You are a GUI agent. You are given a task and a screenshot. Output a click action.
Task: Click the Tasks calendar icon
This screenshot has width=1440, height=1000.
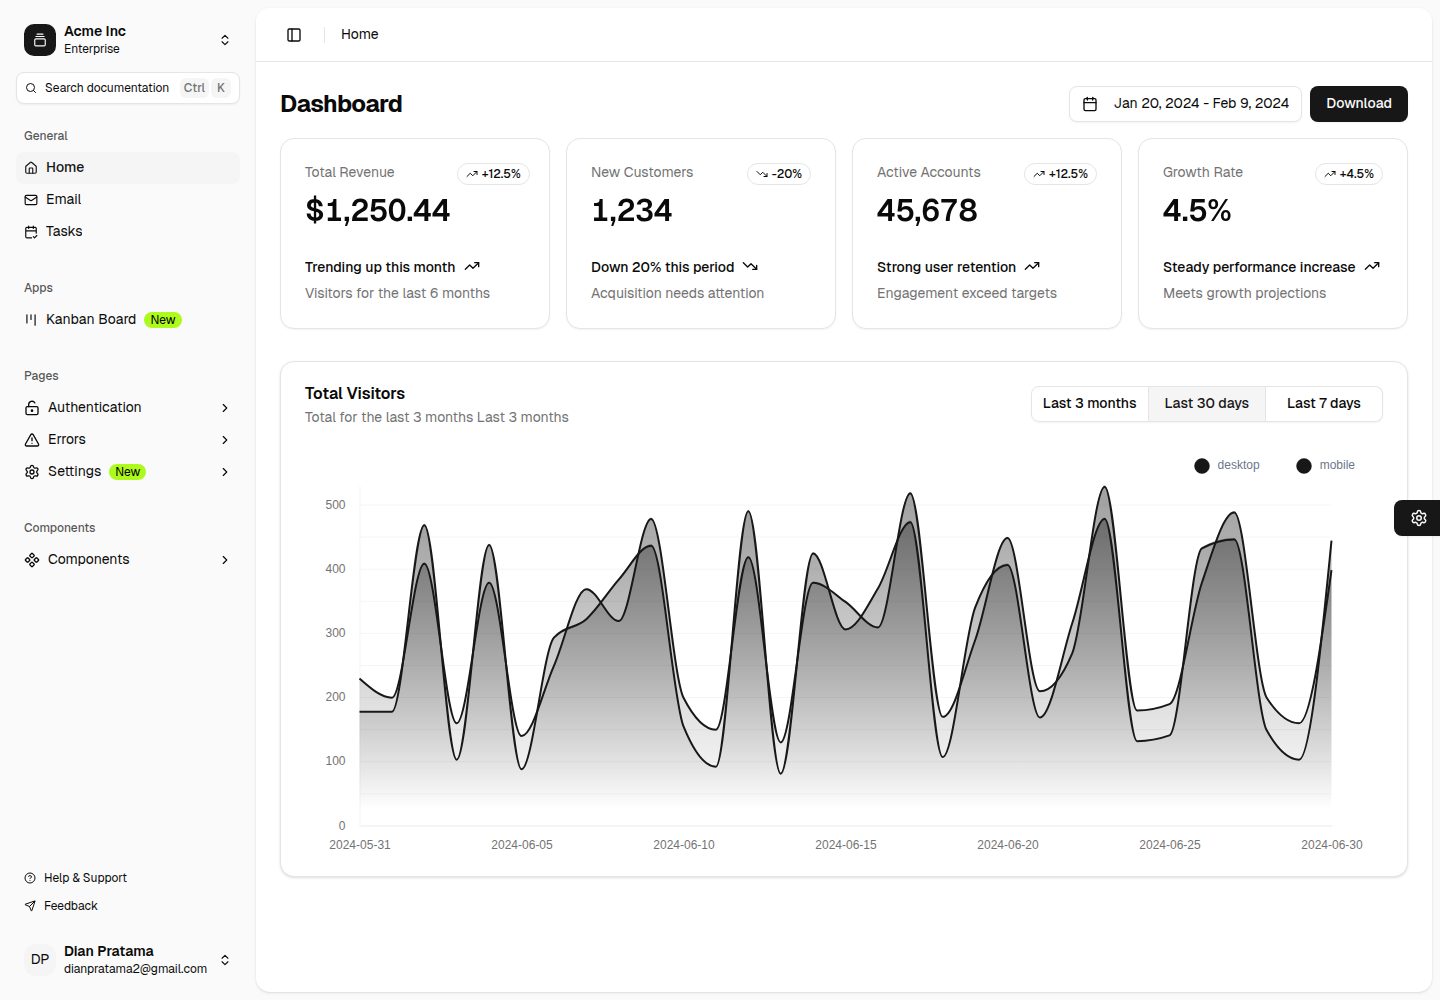coord(31,232)
